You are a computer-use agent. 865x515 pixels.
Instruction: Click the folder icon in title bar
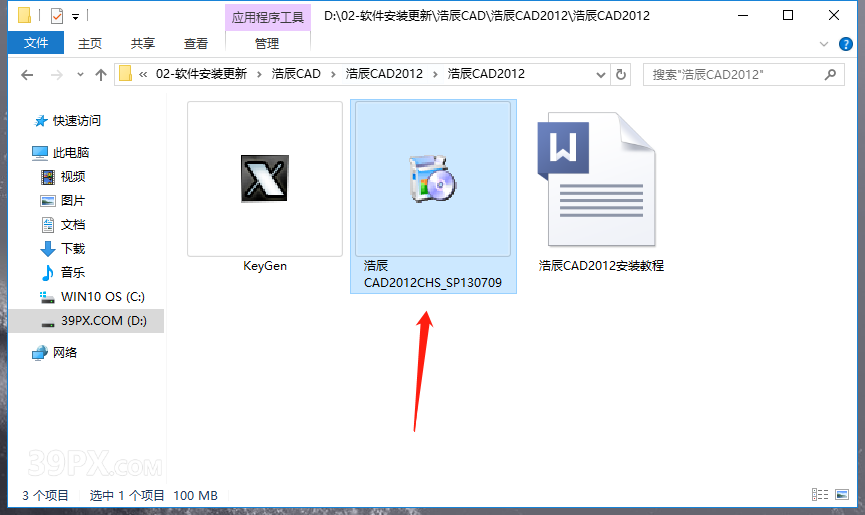click(24, 15)
